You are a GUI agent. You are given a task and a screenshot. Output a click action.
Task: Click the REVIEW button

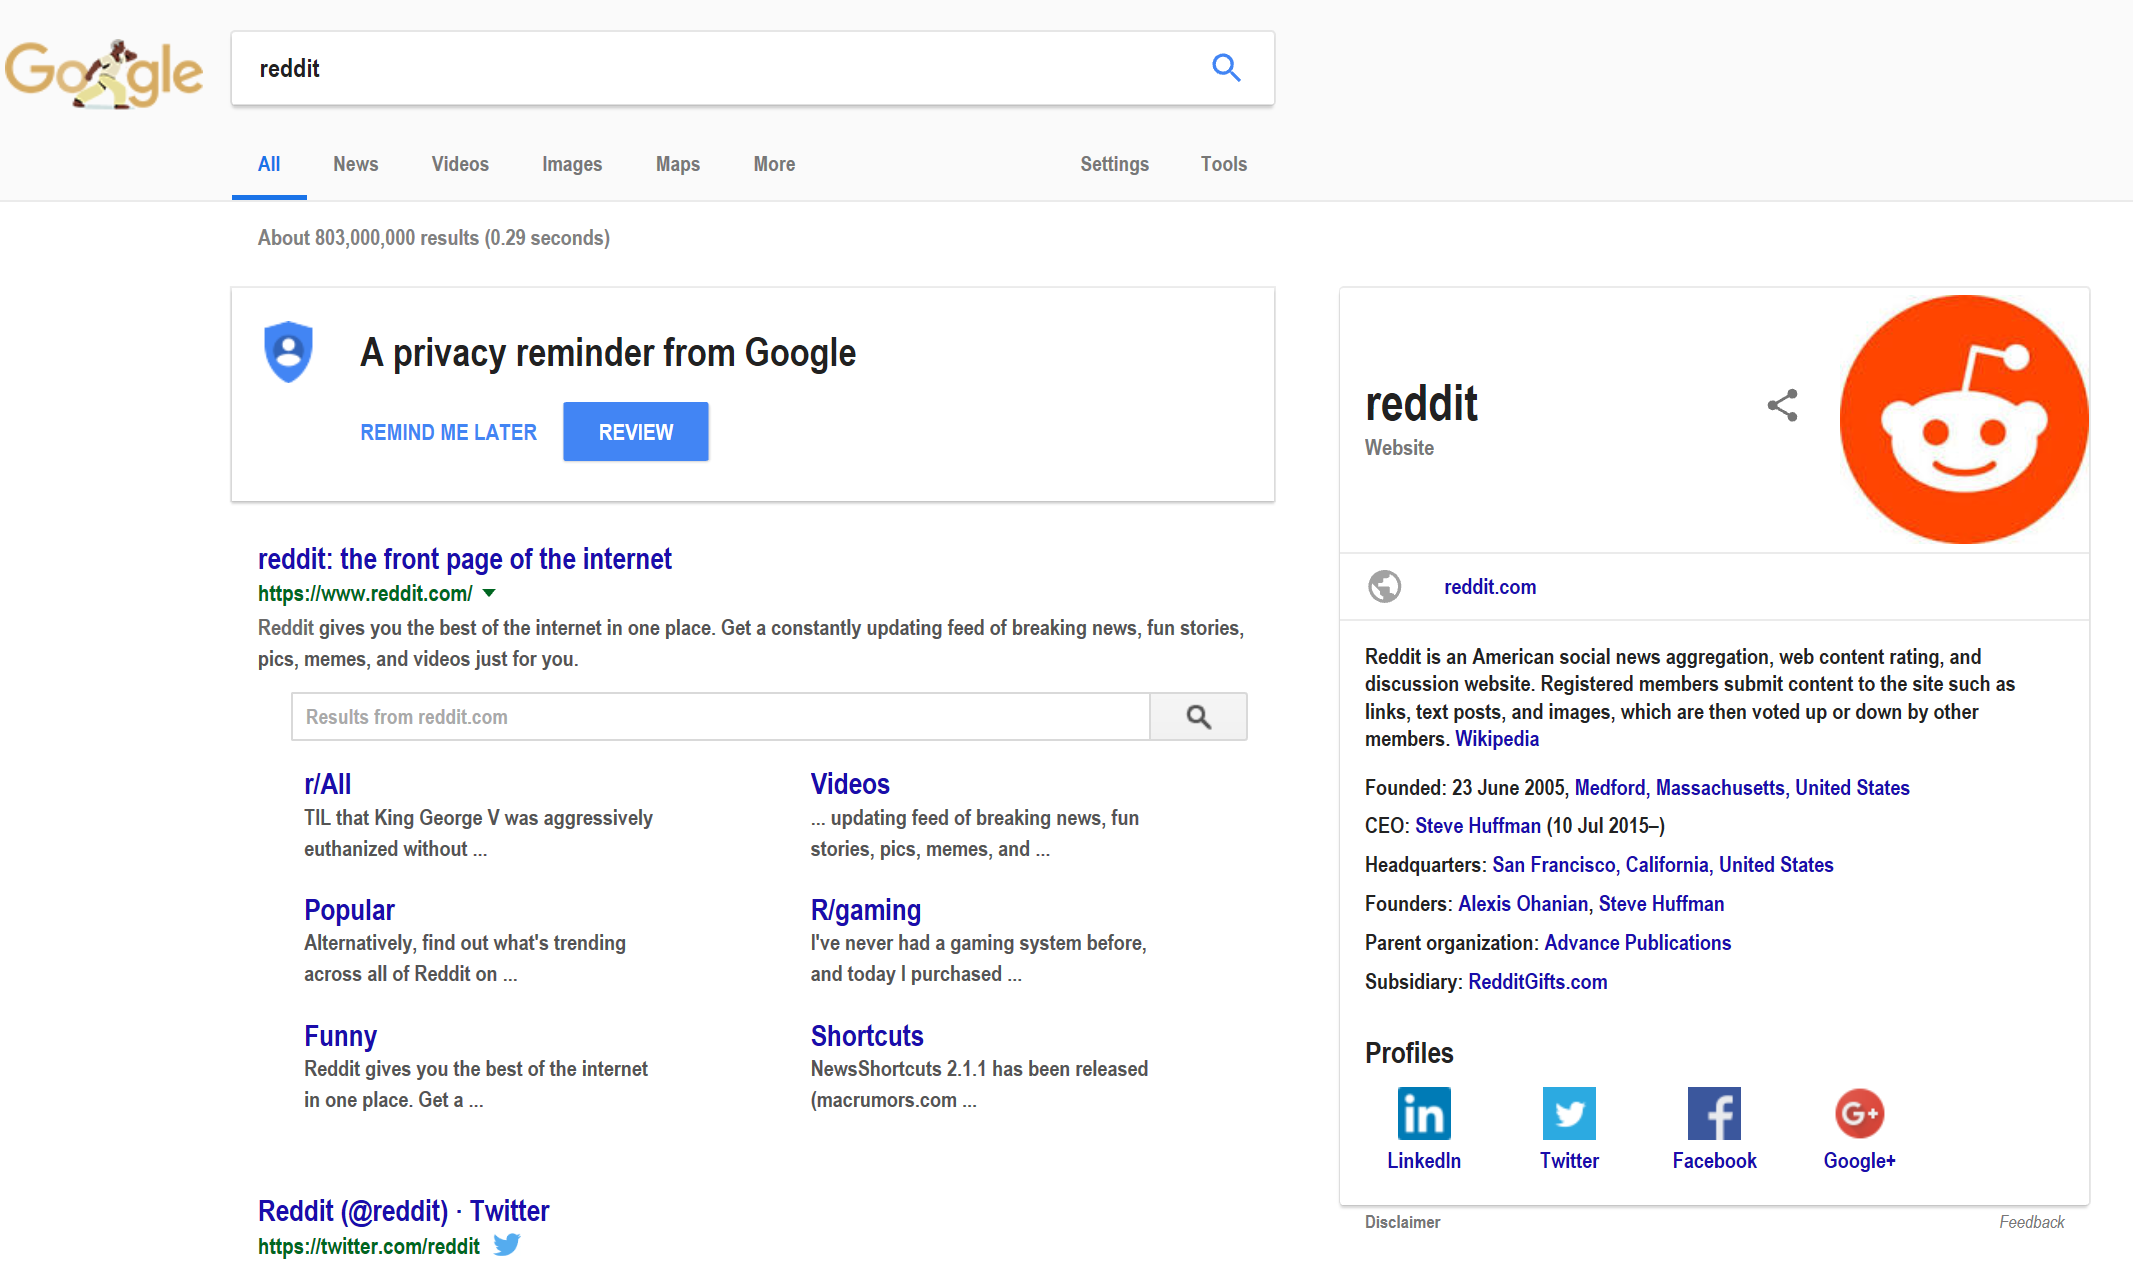pos(635,431)
